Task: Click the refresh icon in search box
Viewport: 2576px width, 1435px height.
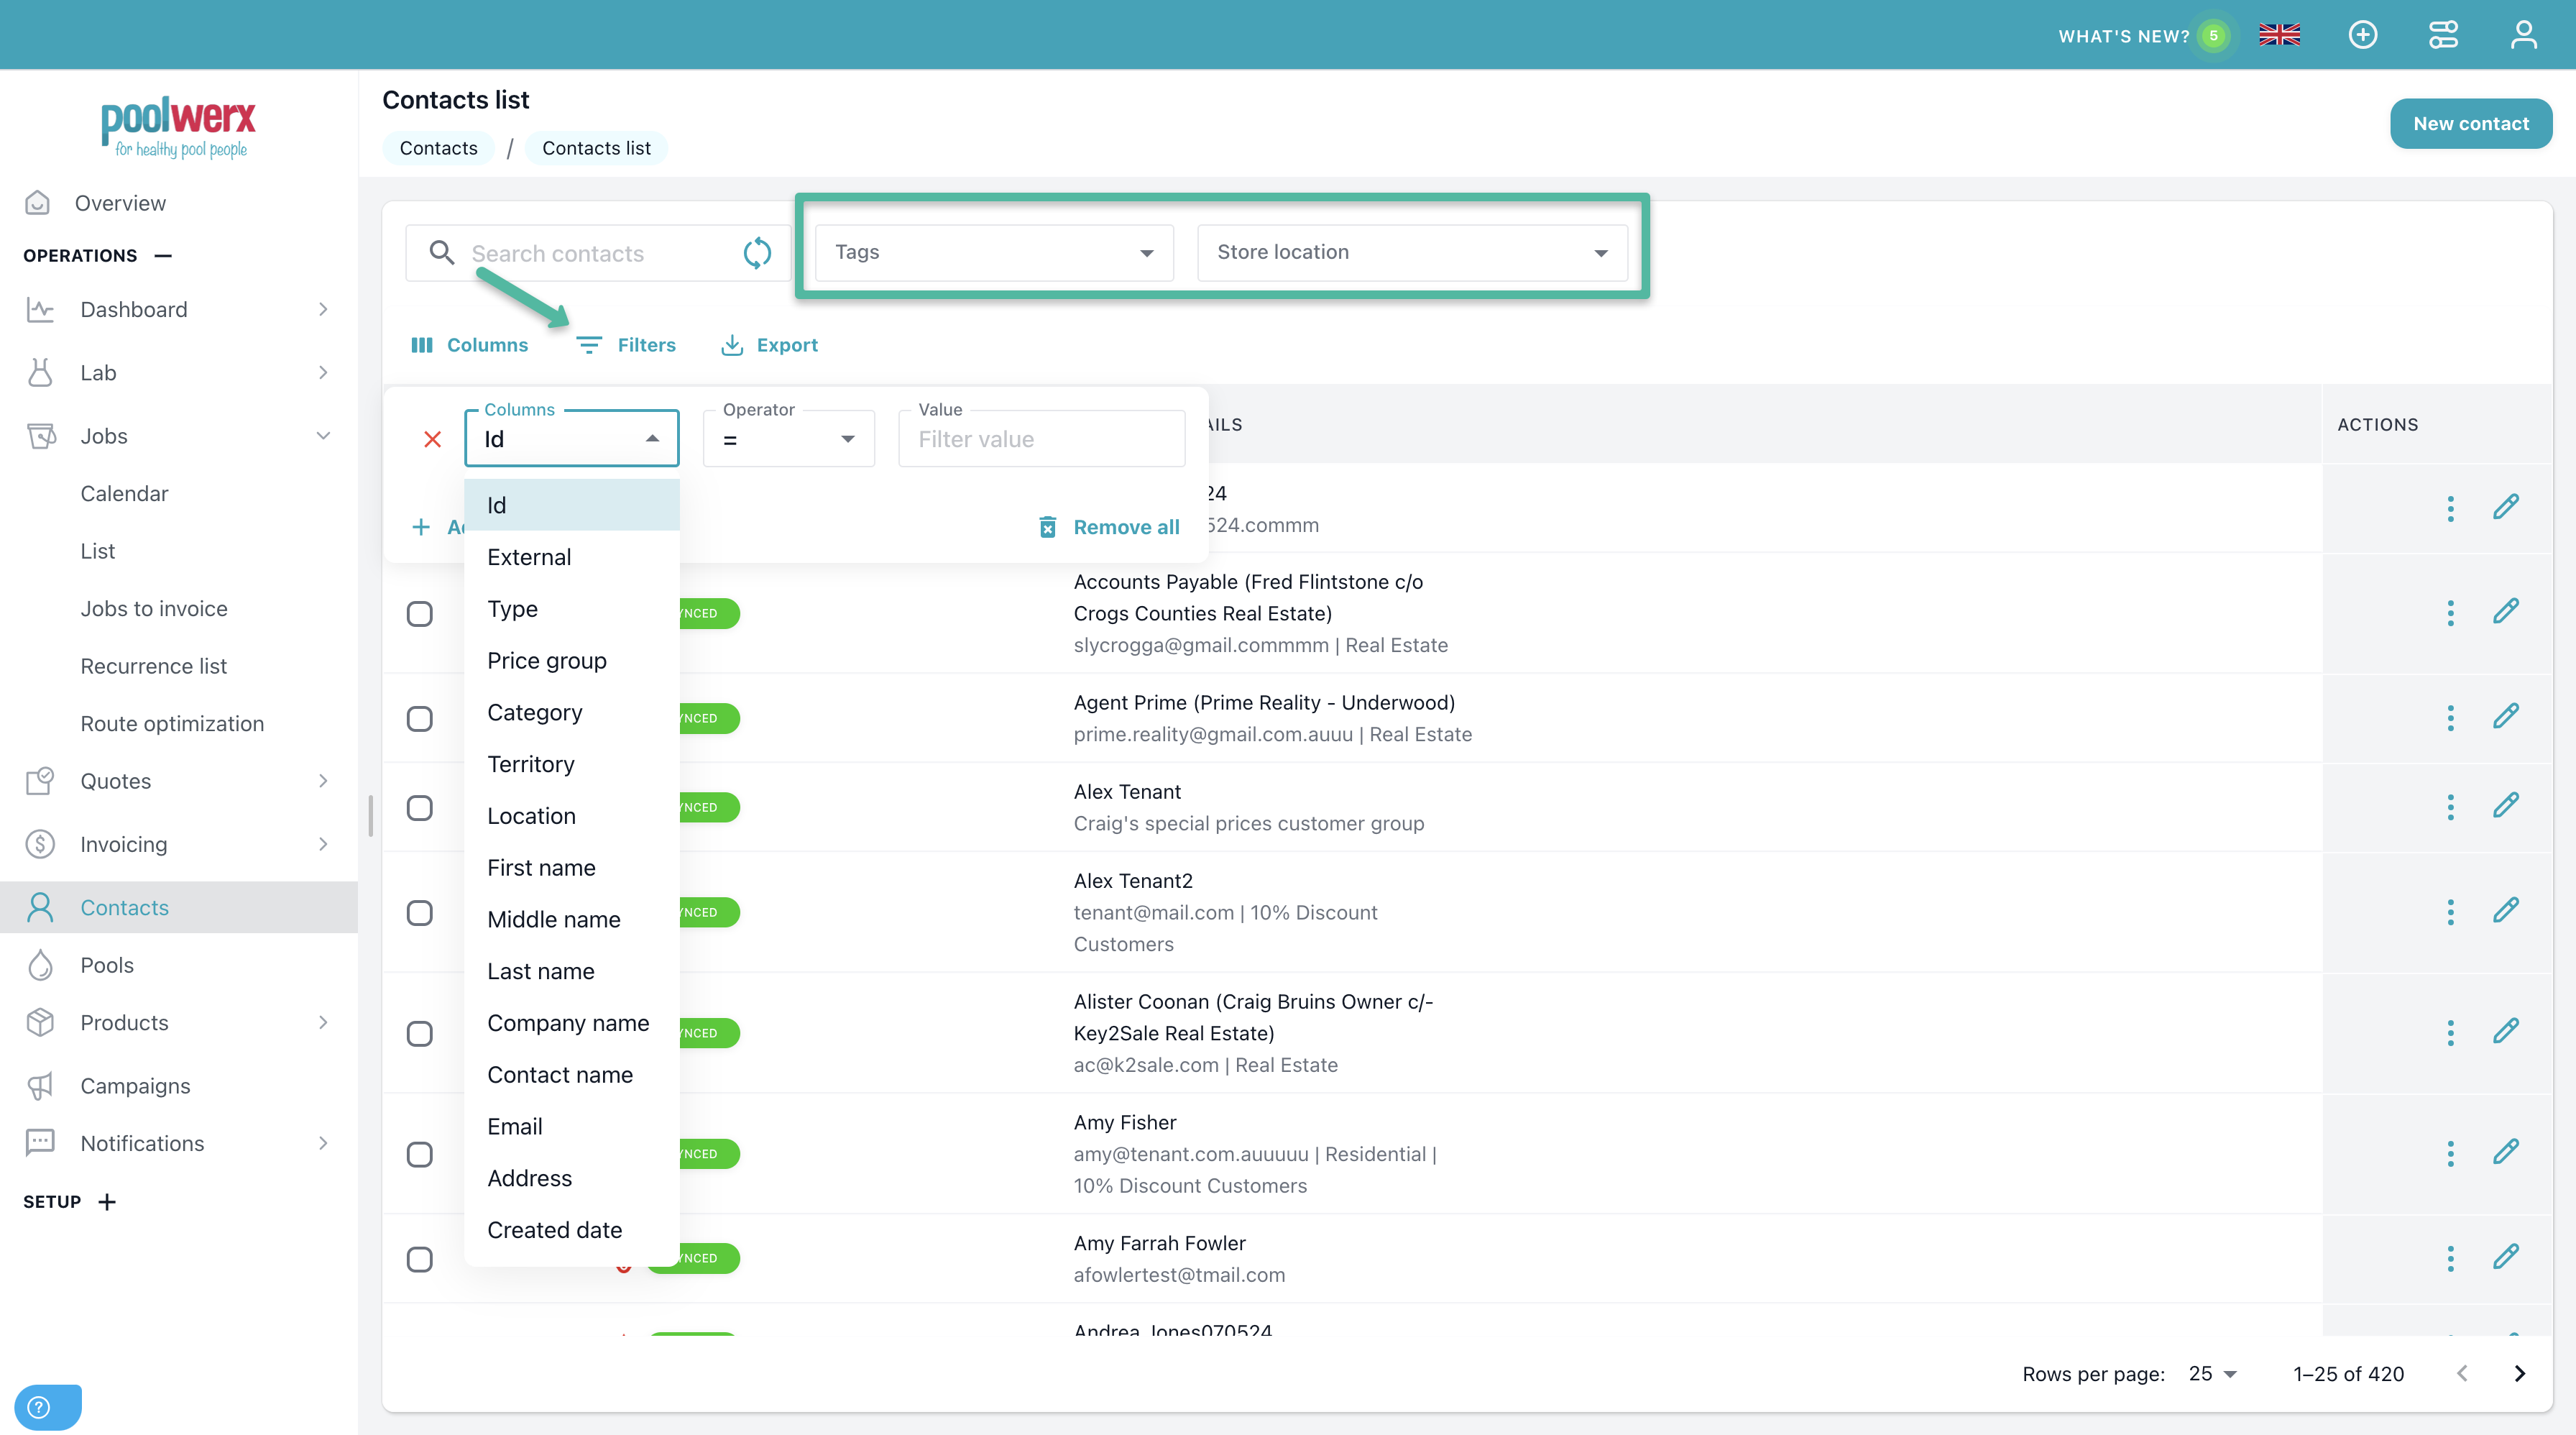Action: click(x=757, y=253)
